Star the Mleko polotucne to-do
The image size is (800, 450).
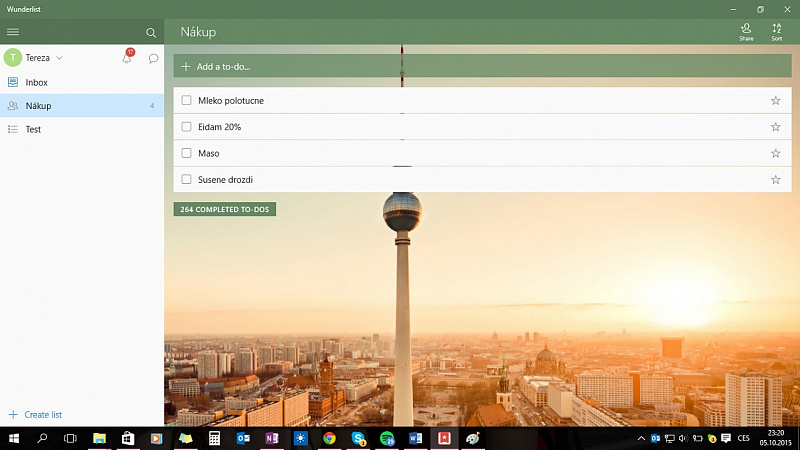tap(776, 101)
